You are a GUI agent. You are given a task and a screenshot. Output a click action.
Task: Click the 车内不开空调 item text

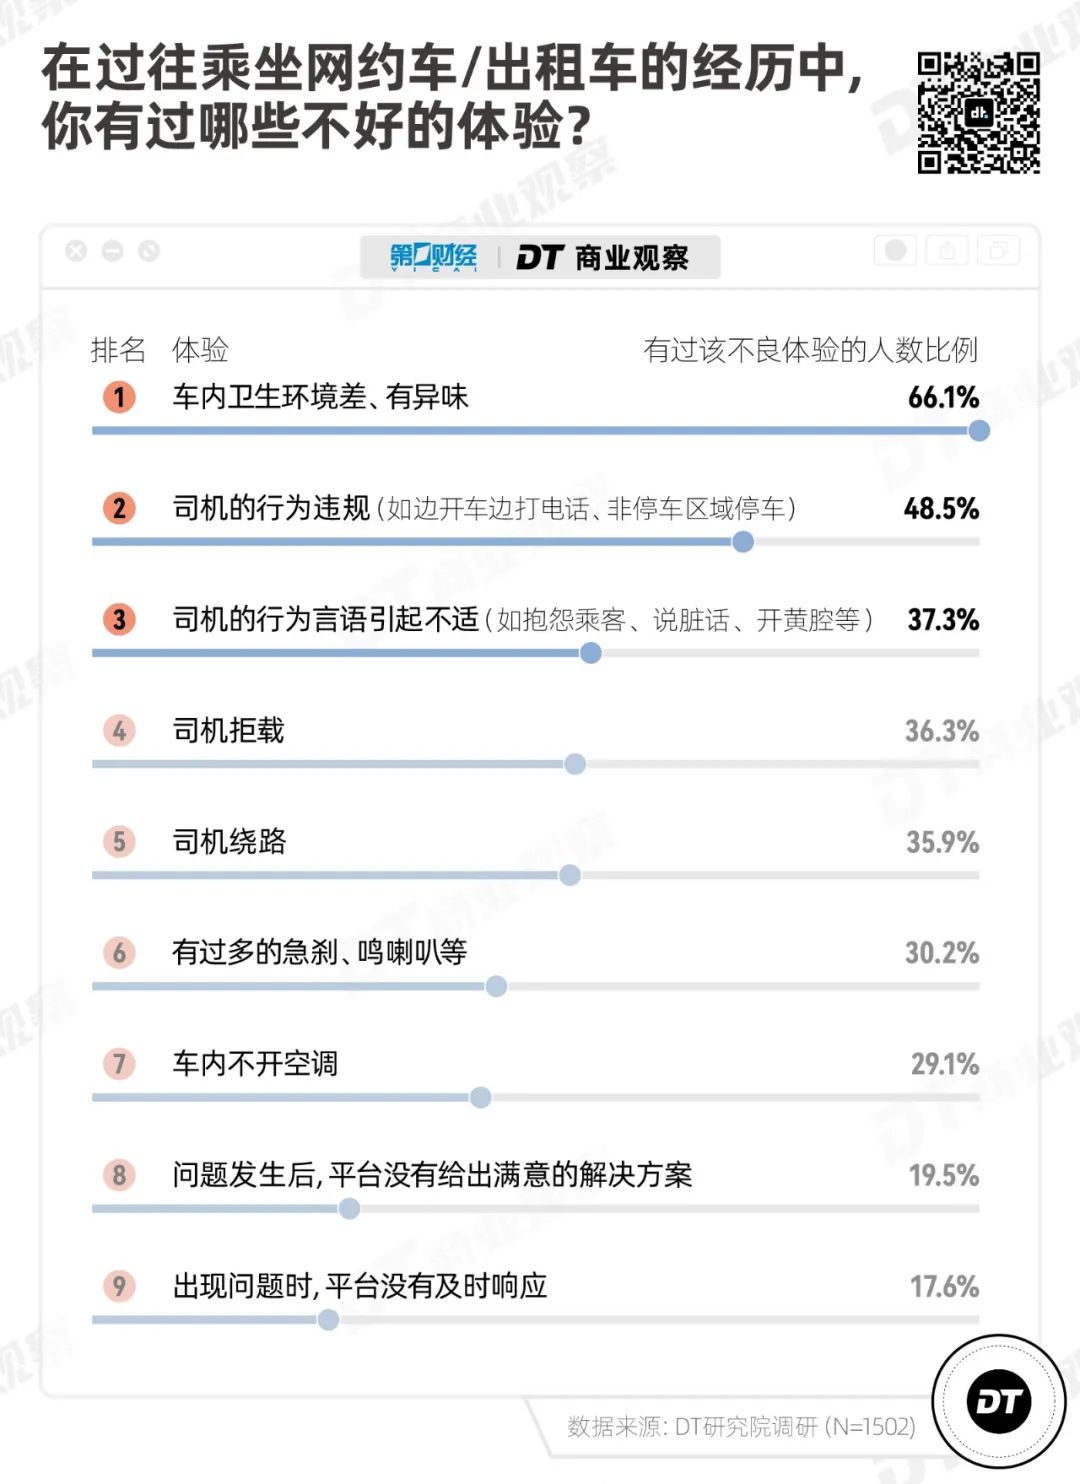(x=255, y=1063)
